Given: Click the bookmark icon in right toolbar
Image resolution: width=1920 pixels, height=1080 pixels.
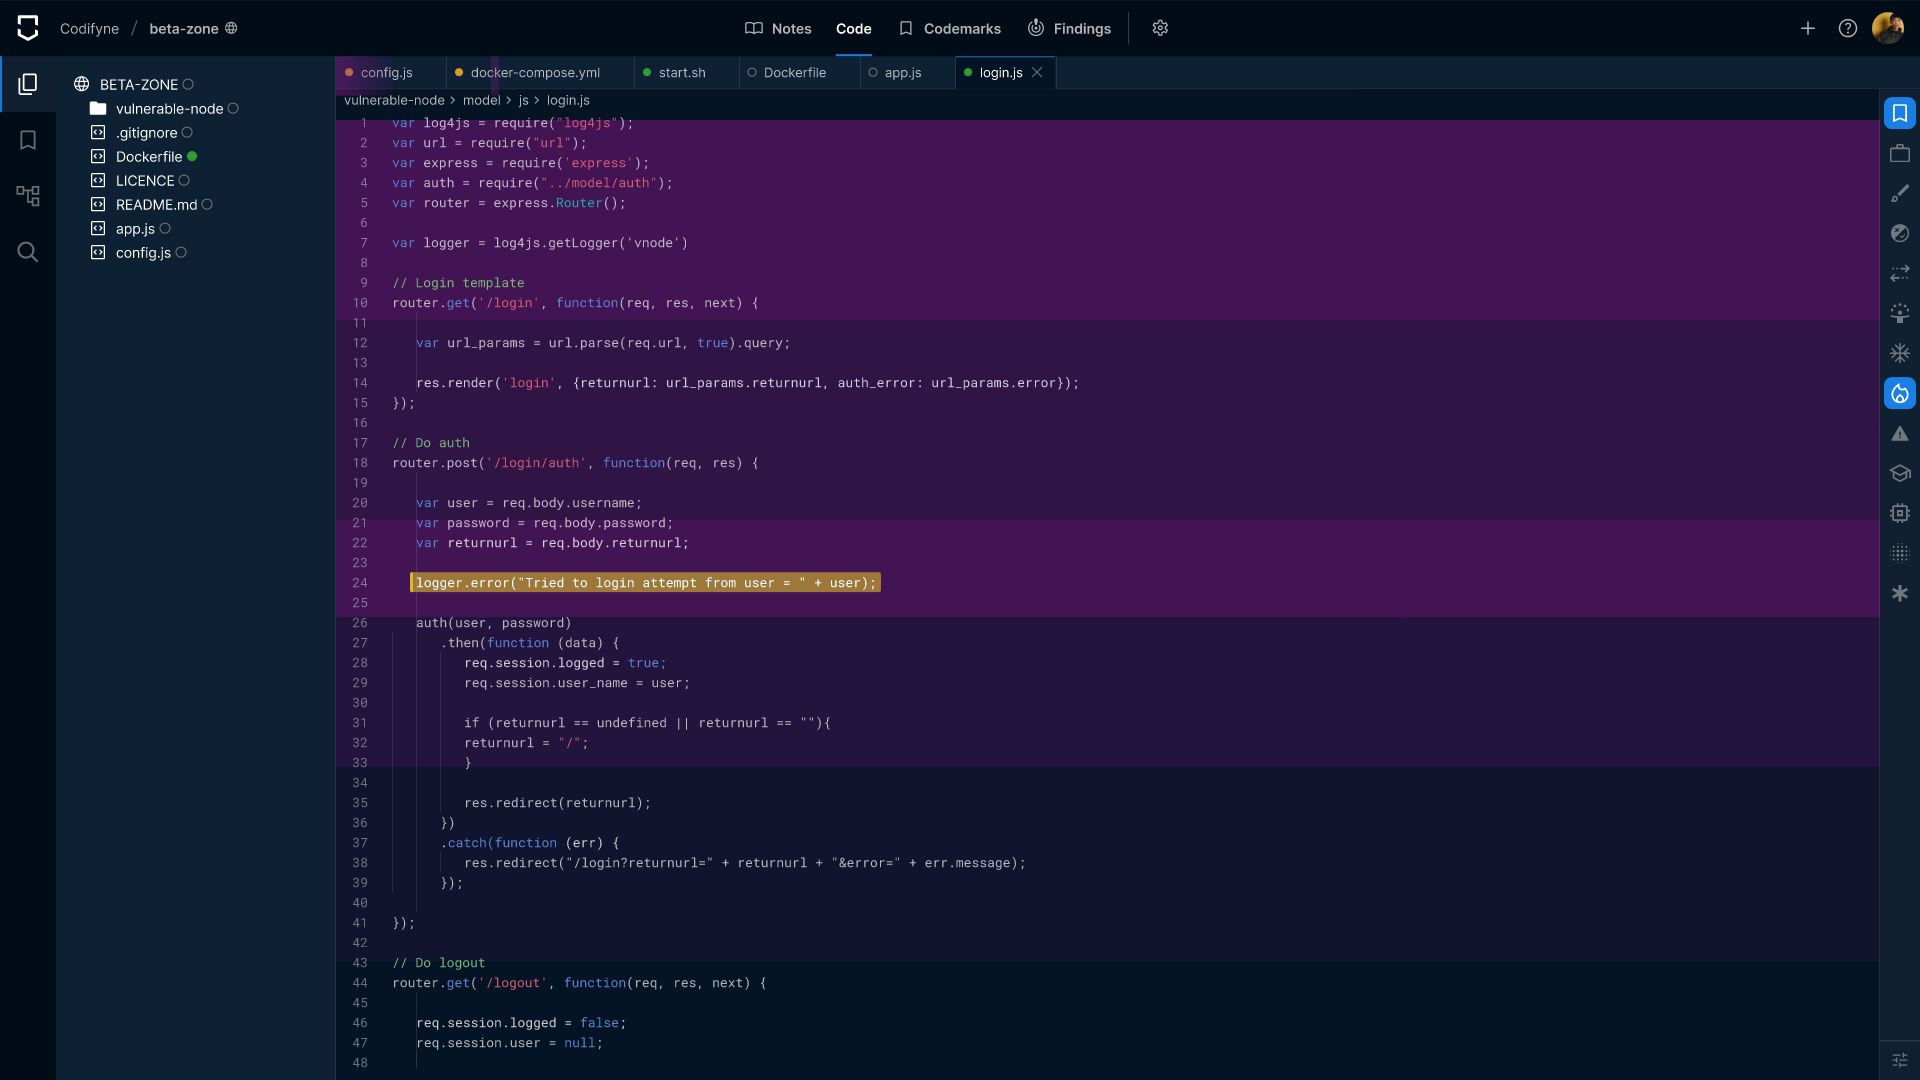Looking at the screenshot, I should (x=1900, y=113).
